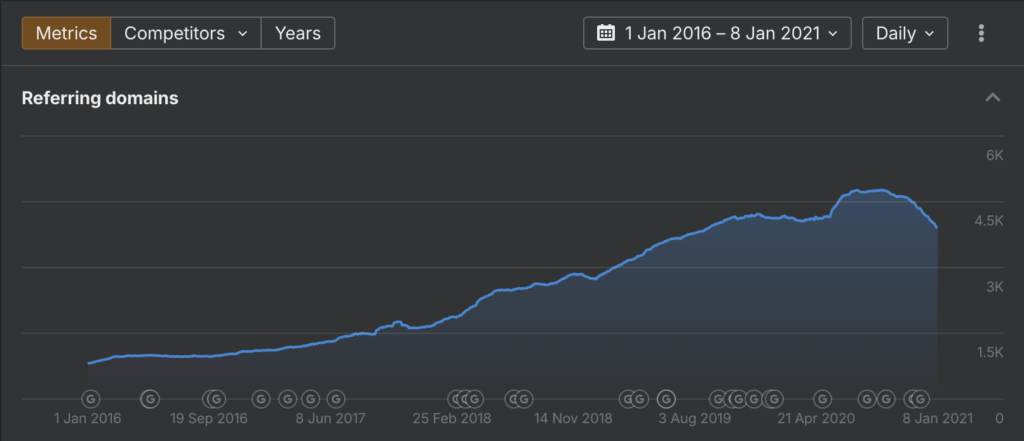
Task: Click the calendar icon in date range button
Action: [606, 33]
